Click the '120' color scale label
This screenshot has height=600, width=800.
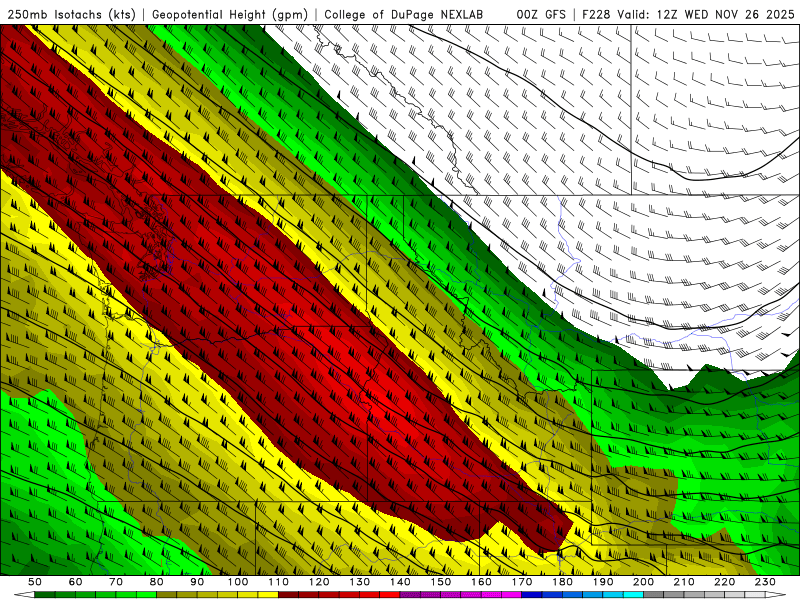[319, 582]
